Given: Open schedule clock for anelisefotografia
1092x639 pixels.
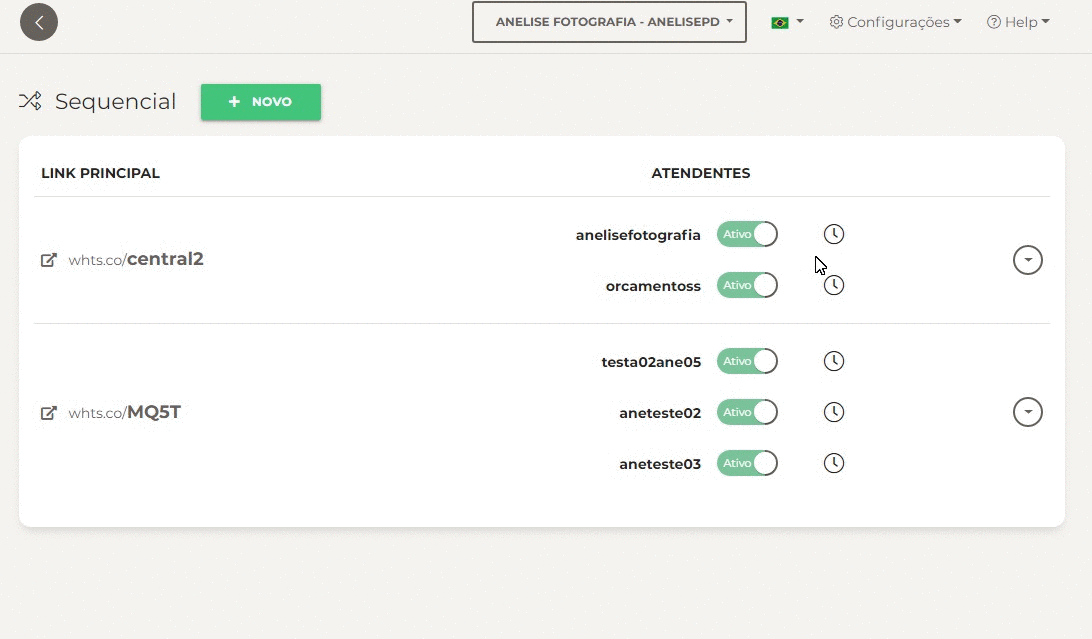Looking at the screenshot, I should click(834, 234).
